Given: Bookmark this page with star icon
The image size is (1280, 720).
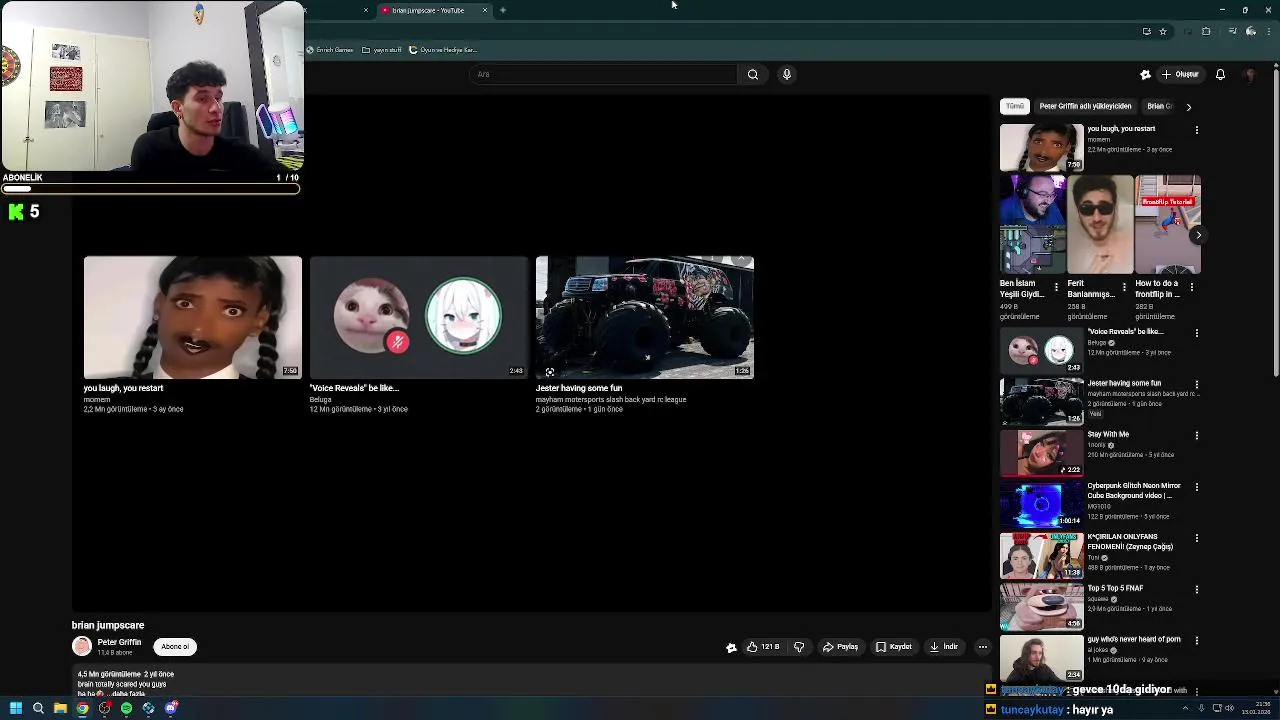Looking at the screenshot, I should coord(1163,31).
